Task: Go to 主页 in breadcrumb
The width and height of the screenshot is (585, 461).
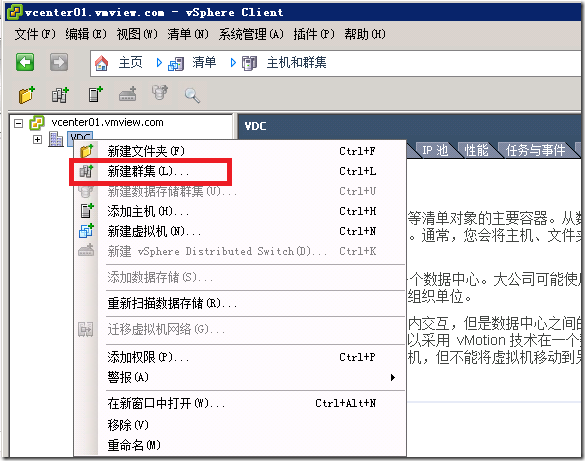Action: tap(131, 62)
